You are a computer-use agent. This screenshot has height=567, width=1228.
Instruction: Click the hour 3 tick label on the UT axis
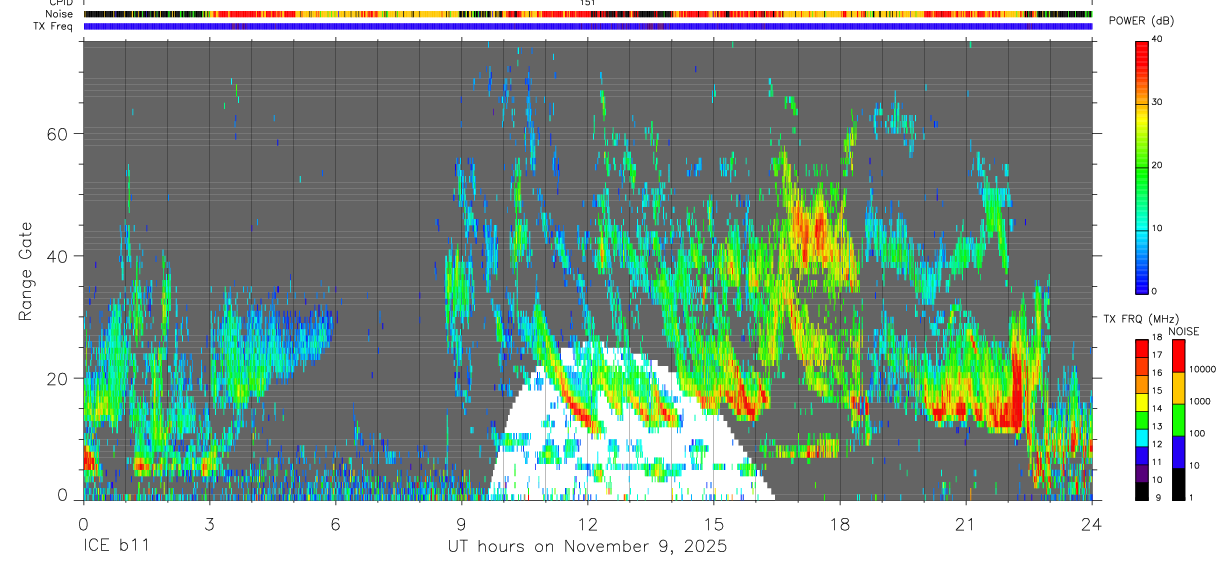click(209, 525)
